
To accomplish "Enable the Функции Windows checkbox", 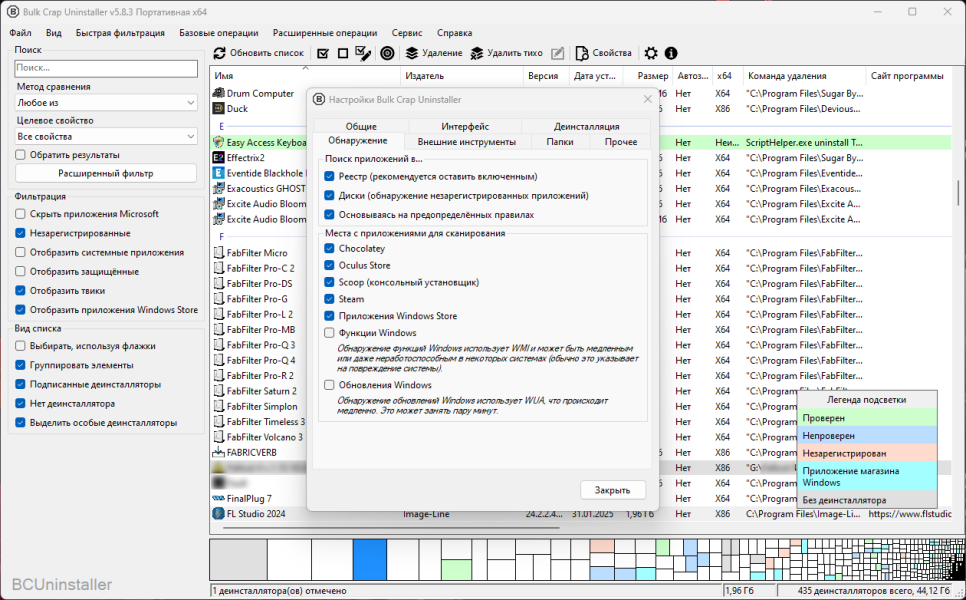I will tap(329, 333).
